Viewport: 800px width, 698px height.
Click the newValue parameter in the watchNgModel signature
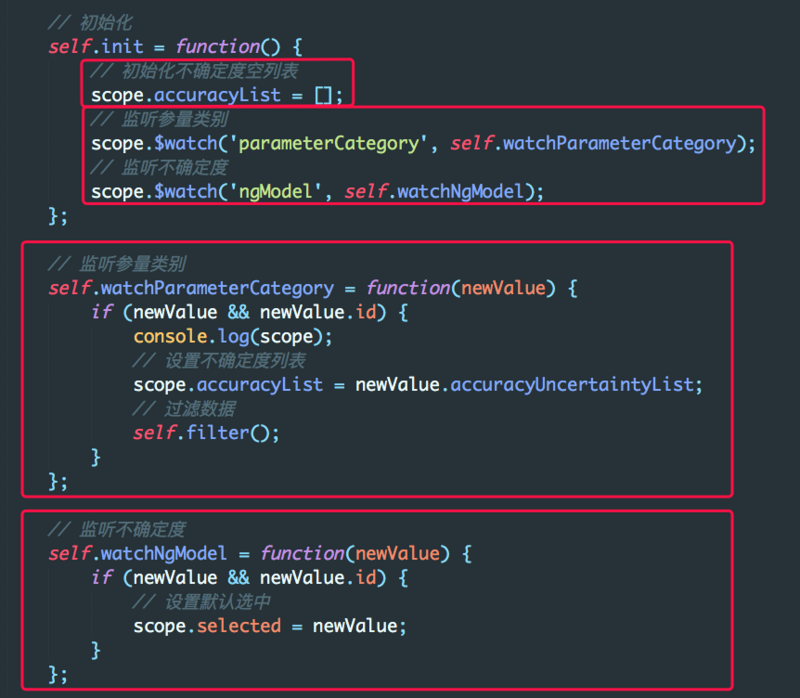(398, 553)
